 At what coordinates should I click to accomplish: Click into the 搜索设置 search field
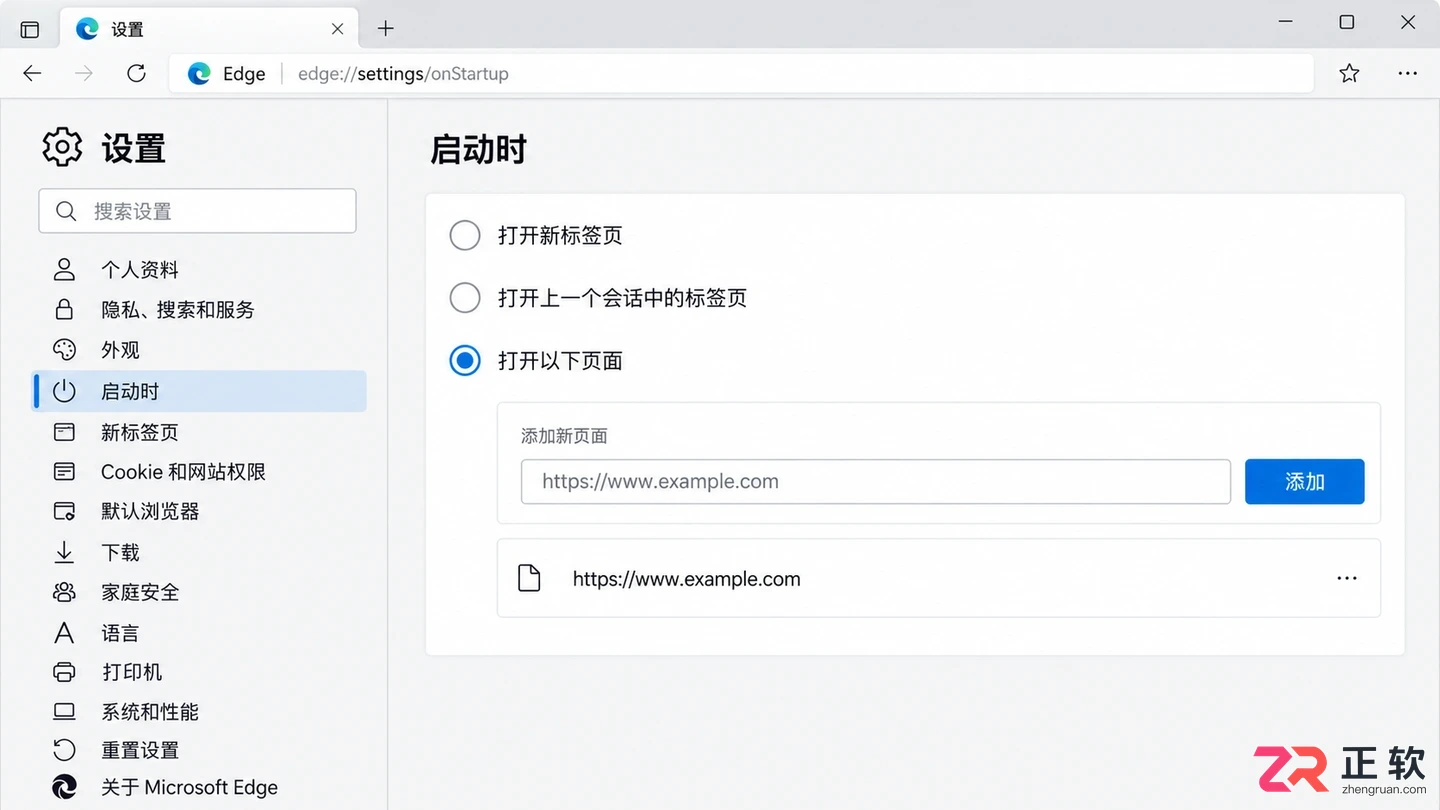point(197,211)
